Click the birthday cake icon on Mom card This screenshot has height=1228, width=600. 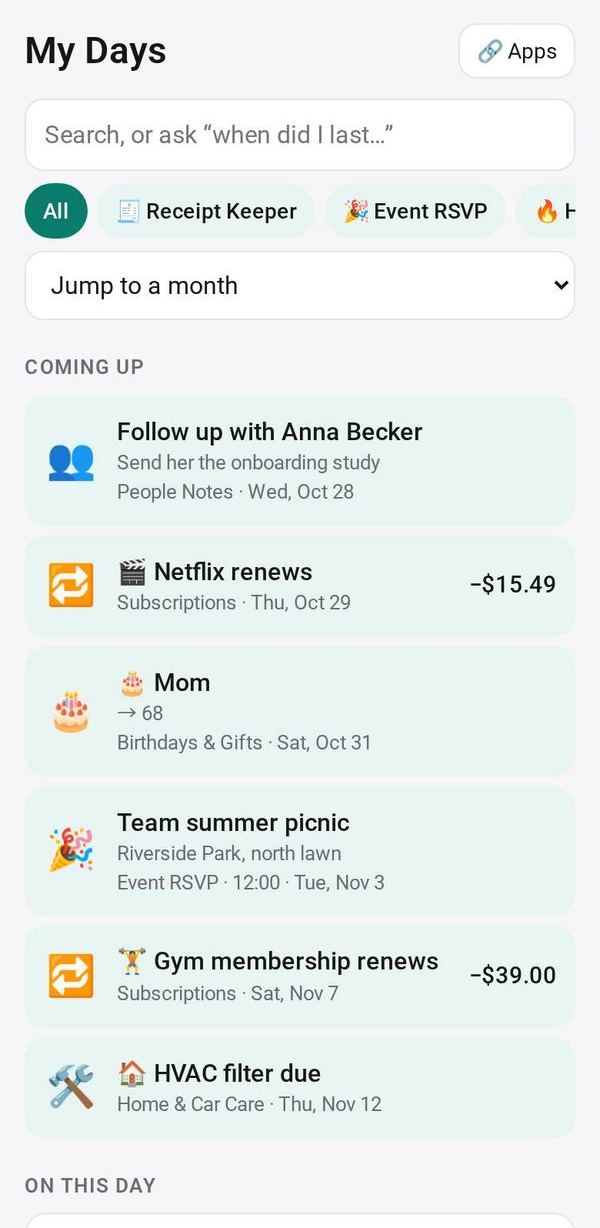[71, 712]
